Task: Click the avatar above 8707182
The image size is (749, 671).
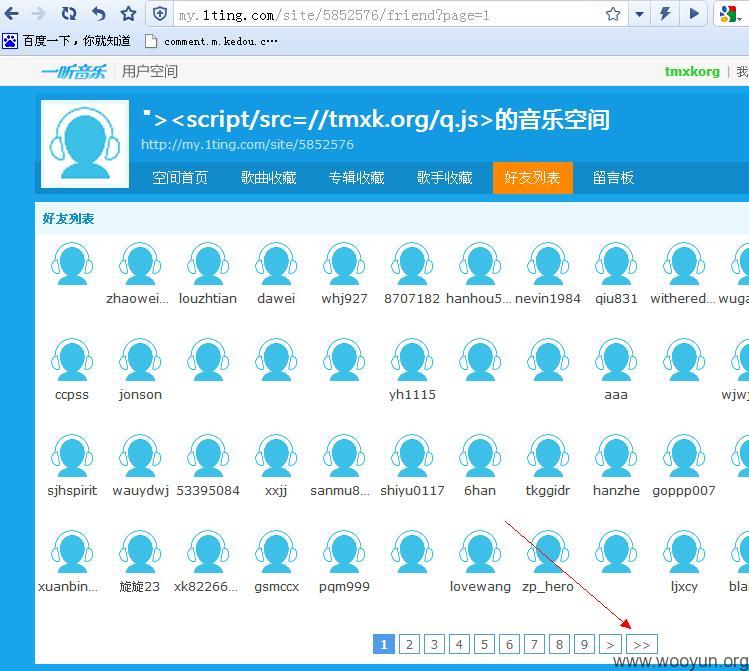Action: coord(412,264)
